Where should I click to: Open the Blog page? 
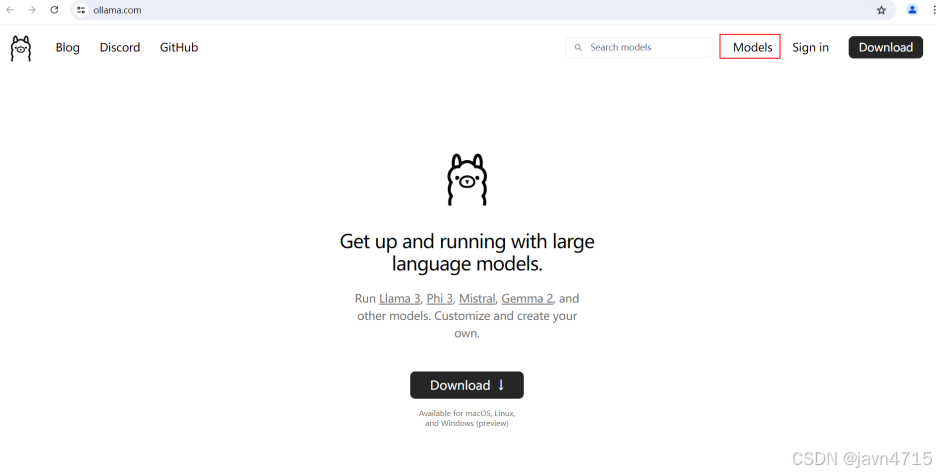(67, 47)
